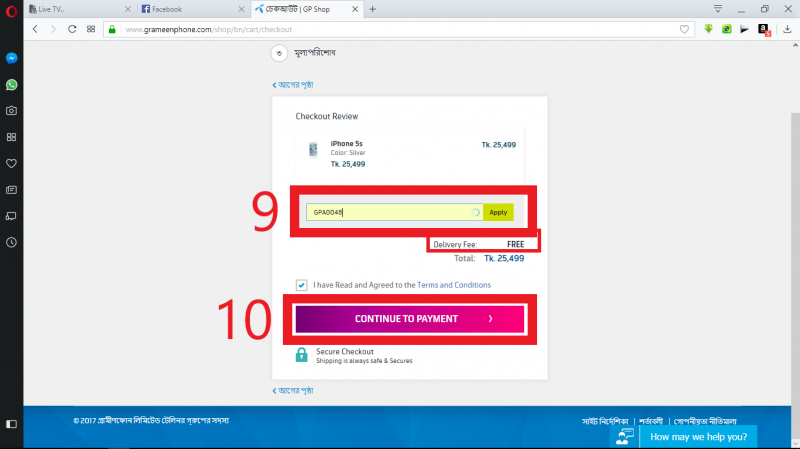Click the chat support agent icon
This screenshot has height=449, width=800.
[624, 437]
